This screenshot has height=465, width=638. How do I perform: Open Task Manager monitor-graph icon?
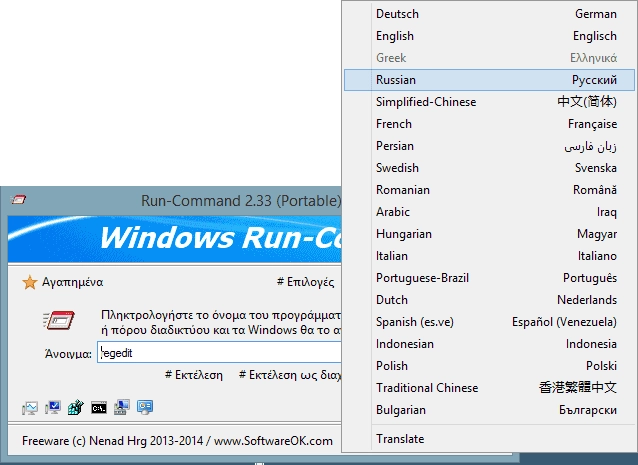click(x=30, y=408)
